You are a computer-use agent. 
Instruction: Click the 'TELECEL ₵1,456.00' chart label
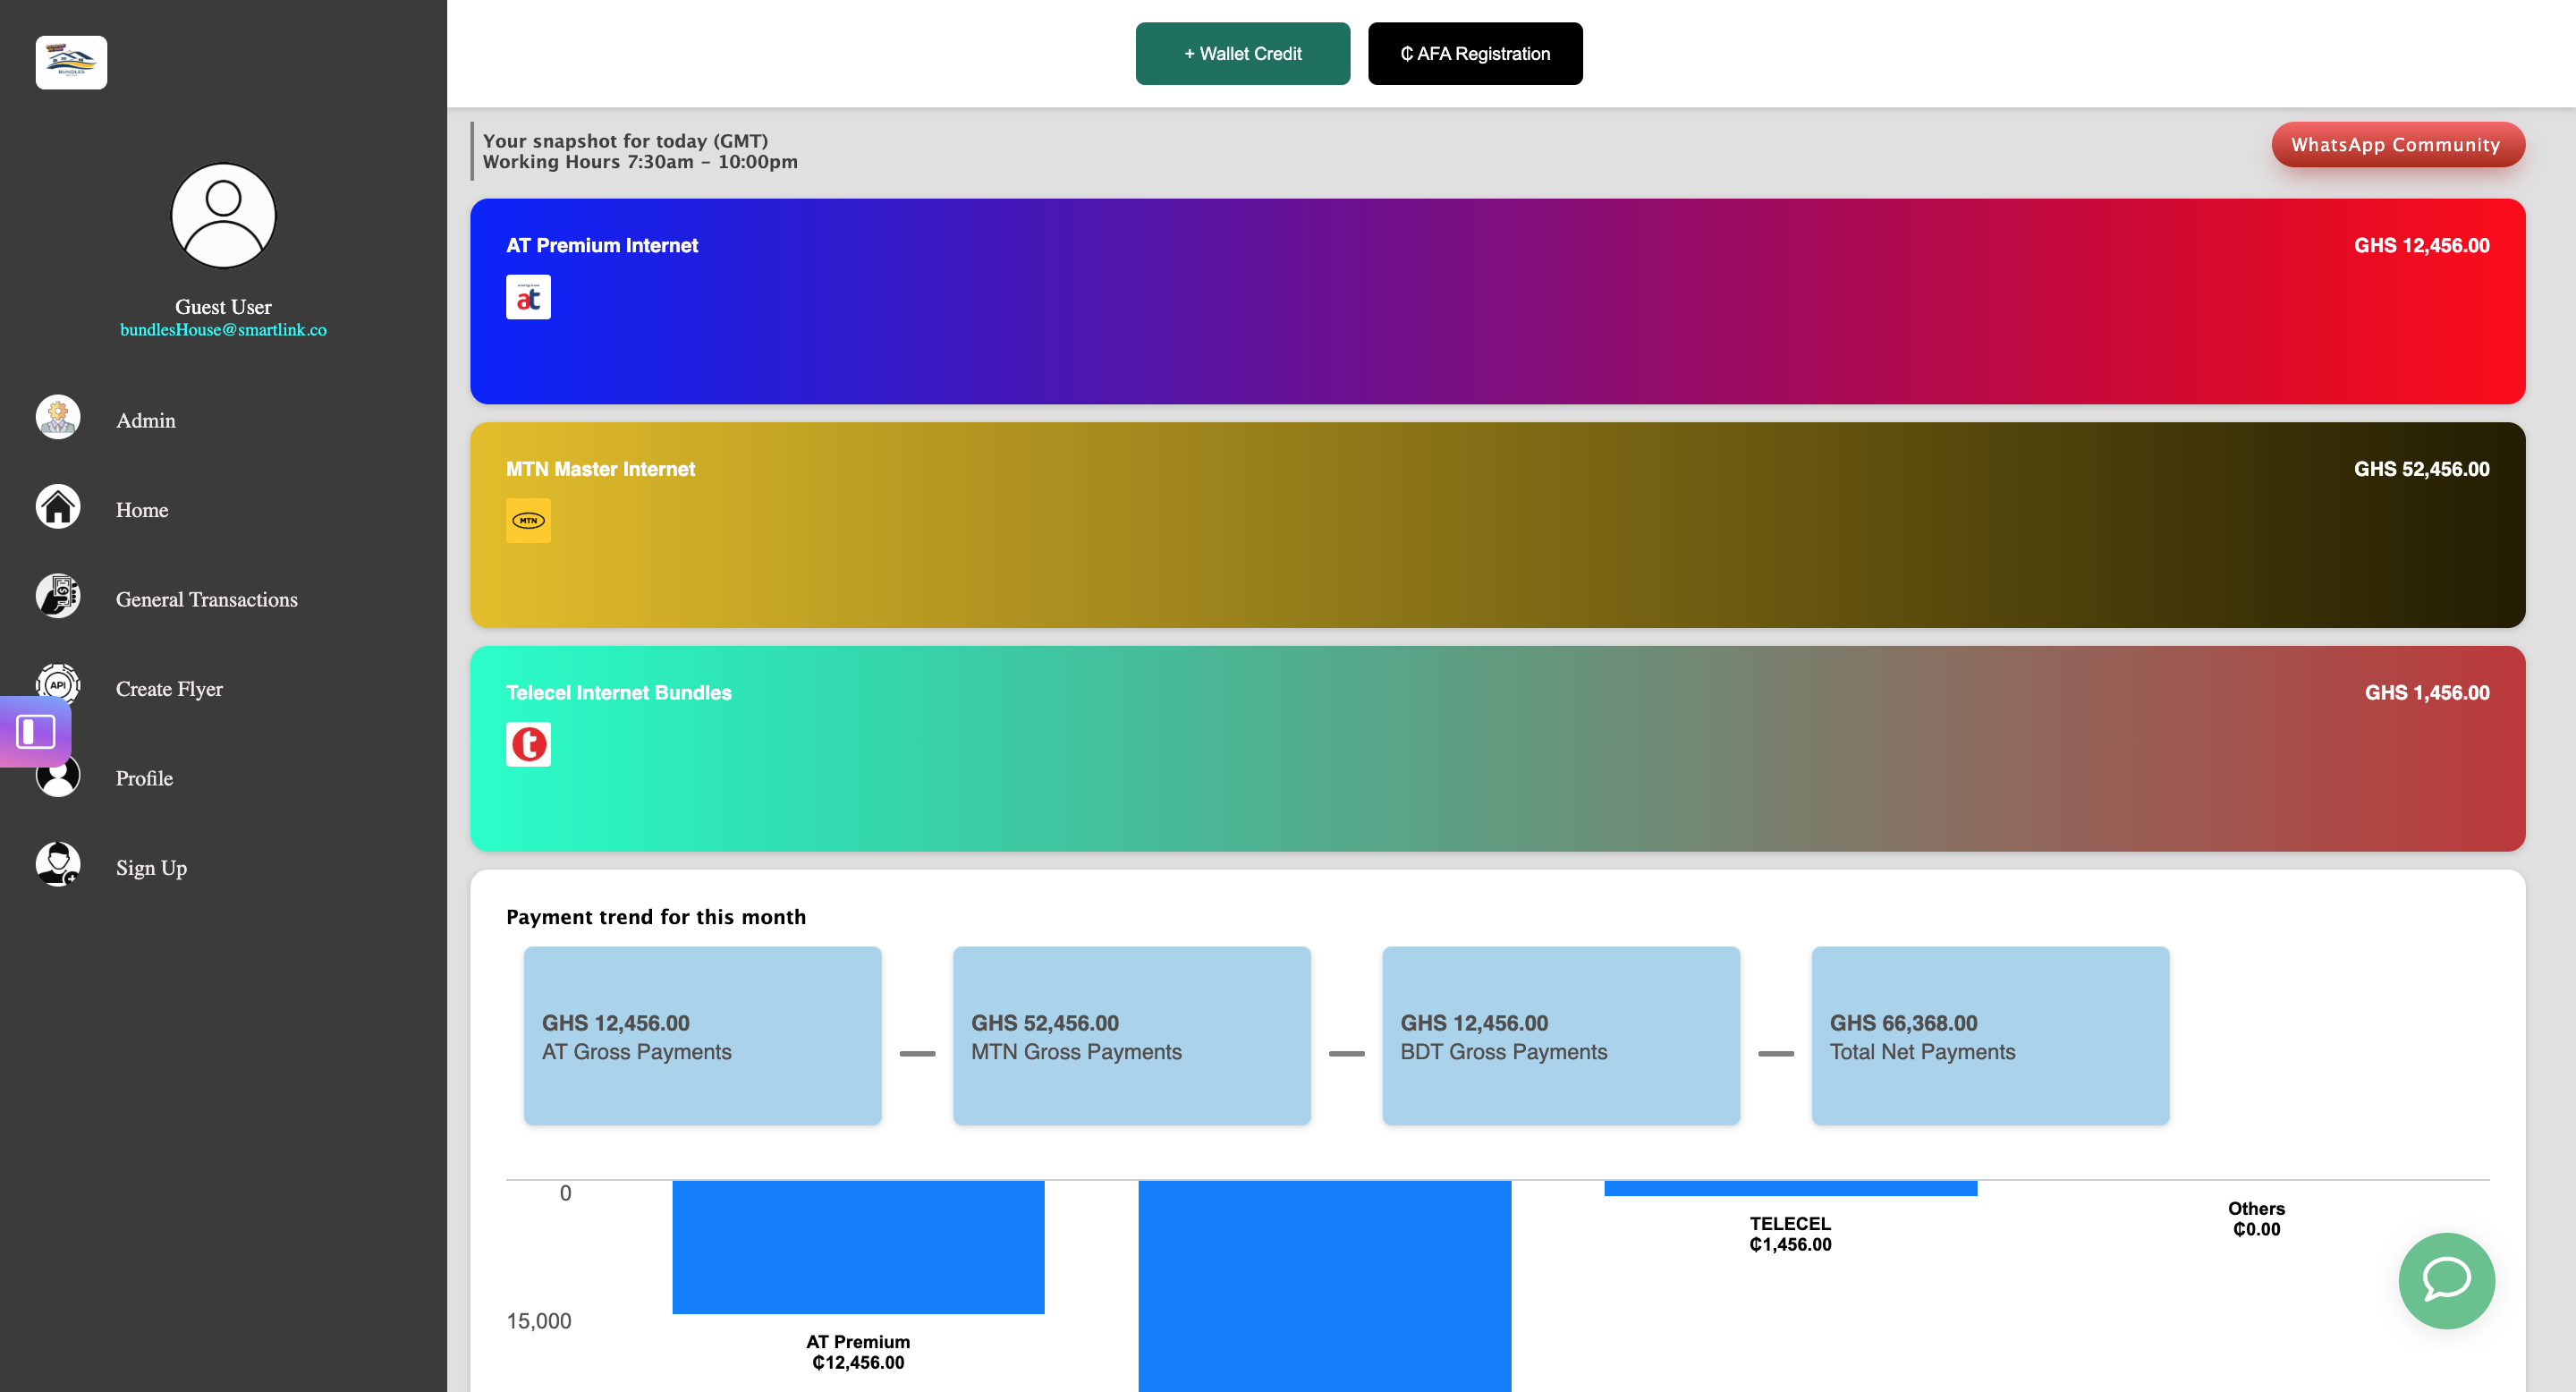[x=1790, y=1234]
